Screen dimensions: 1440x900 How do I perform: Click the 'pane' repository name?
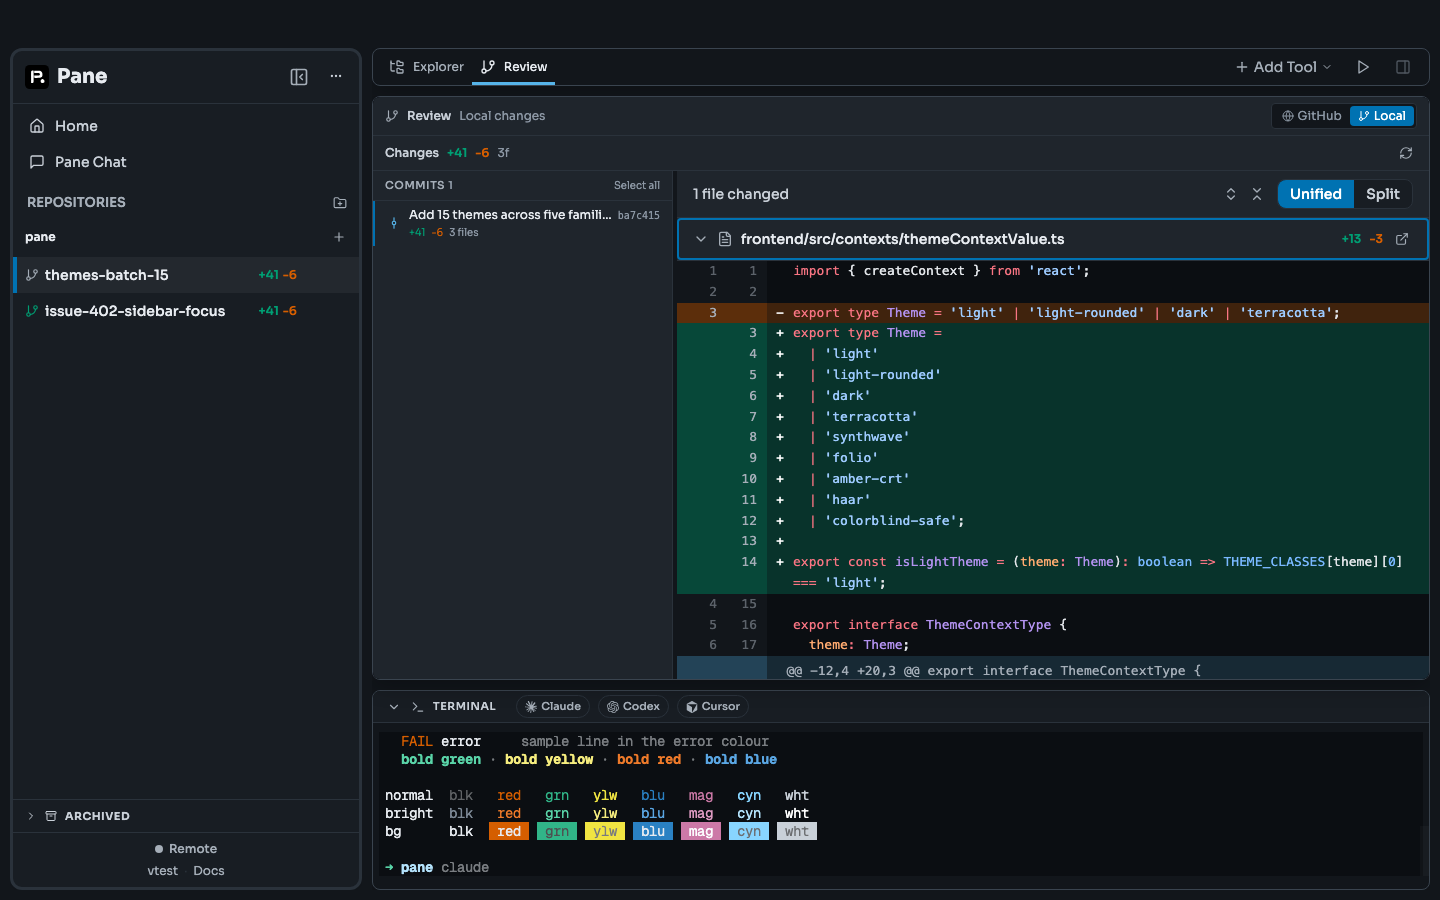40,237
